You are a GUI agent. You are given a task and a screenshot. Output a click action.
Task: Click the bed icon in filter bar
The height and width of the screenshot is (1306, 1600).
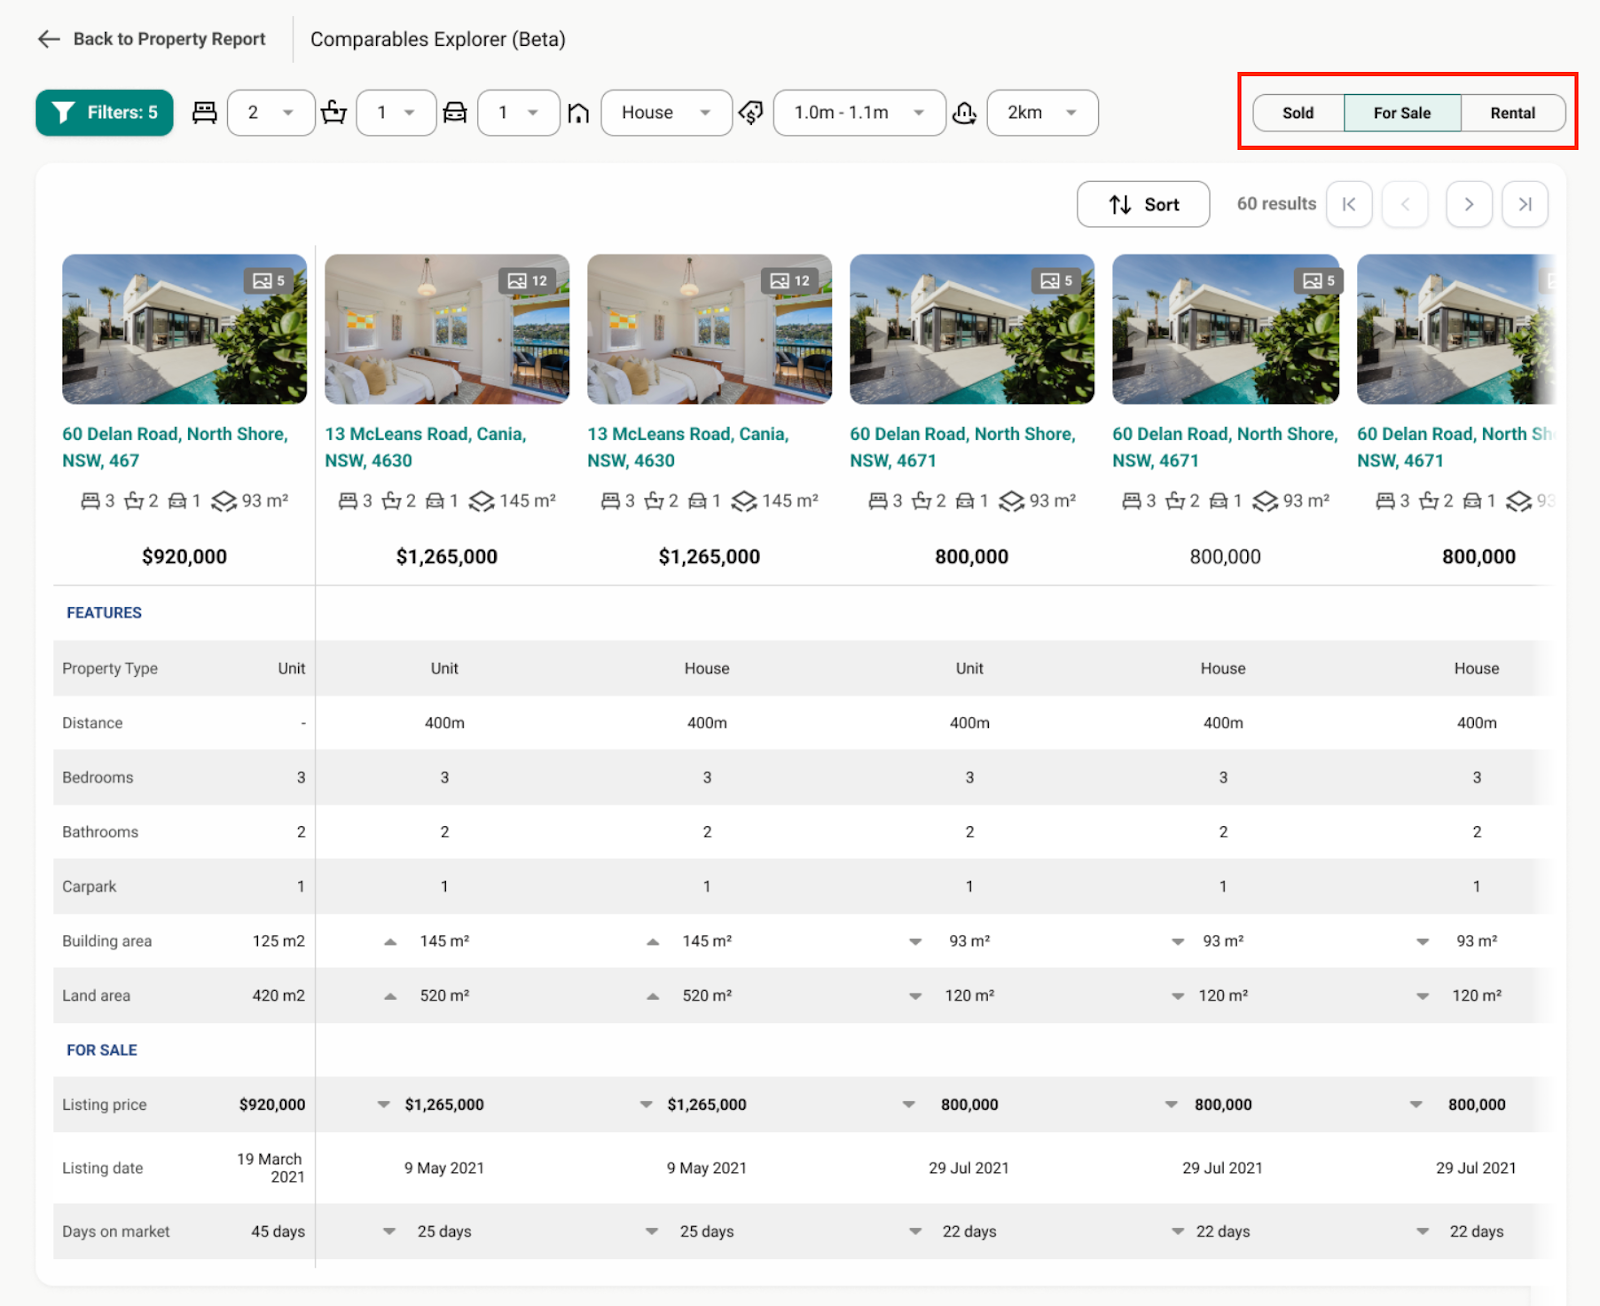coord(205,113)
